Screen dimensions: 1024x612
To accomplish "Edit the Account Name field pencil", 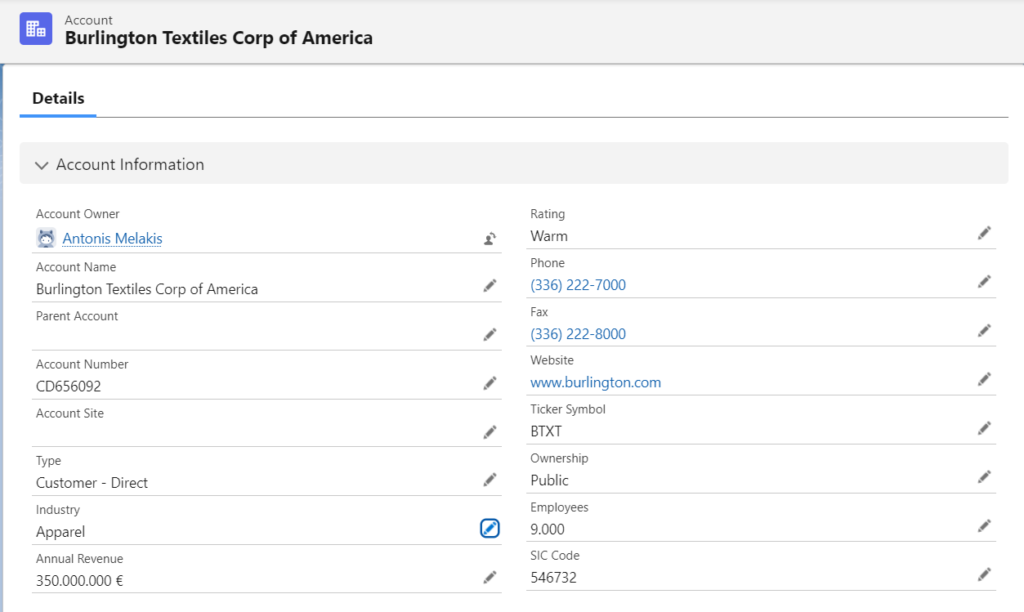I will 490,285.
